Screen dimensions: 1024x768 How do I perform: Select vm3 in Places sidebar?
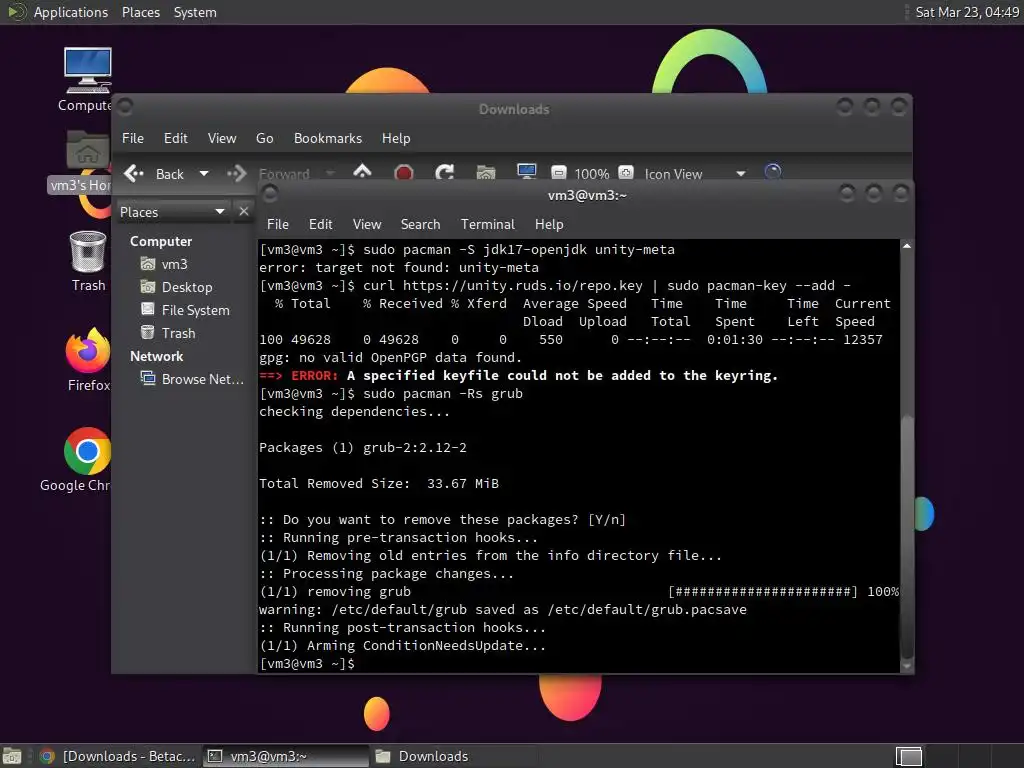(174, 264)
